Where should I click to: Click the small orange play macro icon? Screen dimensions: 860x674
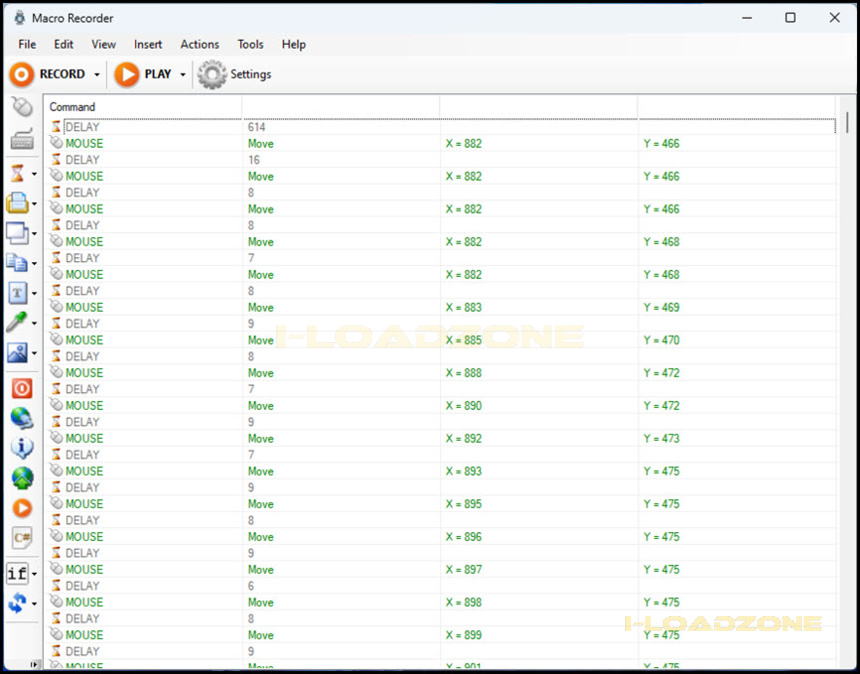[x=22, y=508]
